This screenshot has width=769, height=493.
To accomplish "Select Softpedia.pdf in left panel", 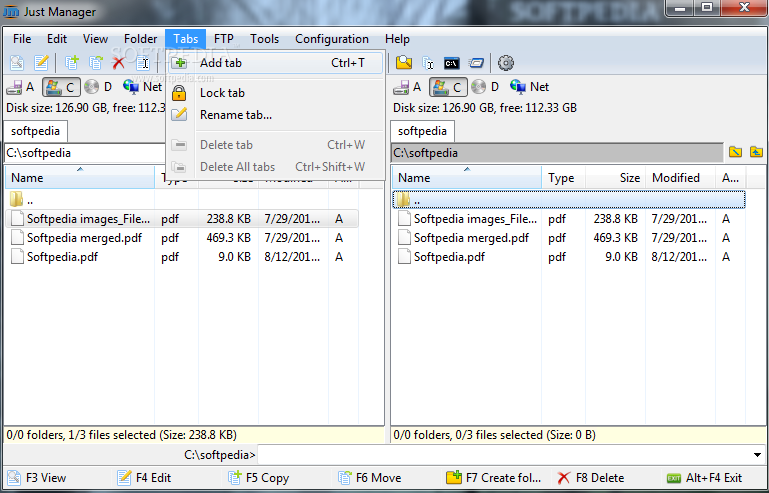I will coord(181,257).
